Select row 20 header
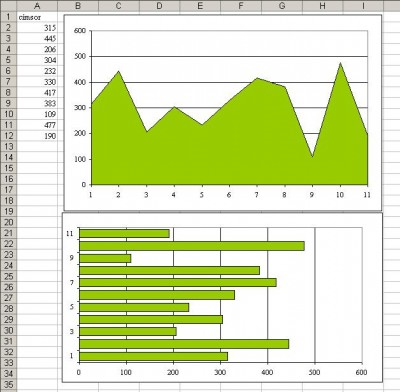400x392 pixels. point(8,222)
